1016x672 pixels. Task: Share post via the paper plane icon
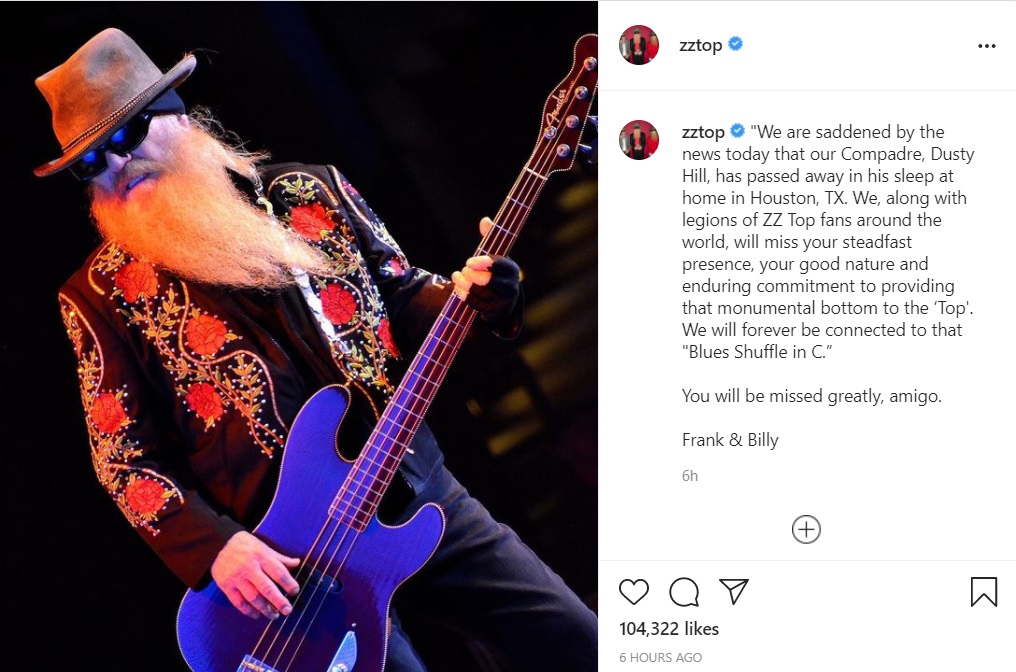pyautogui.click(x=734, y=592)
